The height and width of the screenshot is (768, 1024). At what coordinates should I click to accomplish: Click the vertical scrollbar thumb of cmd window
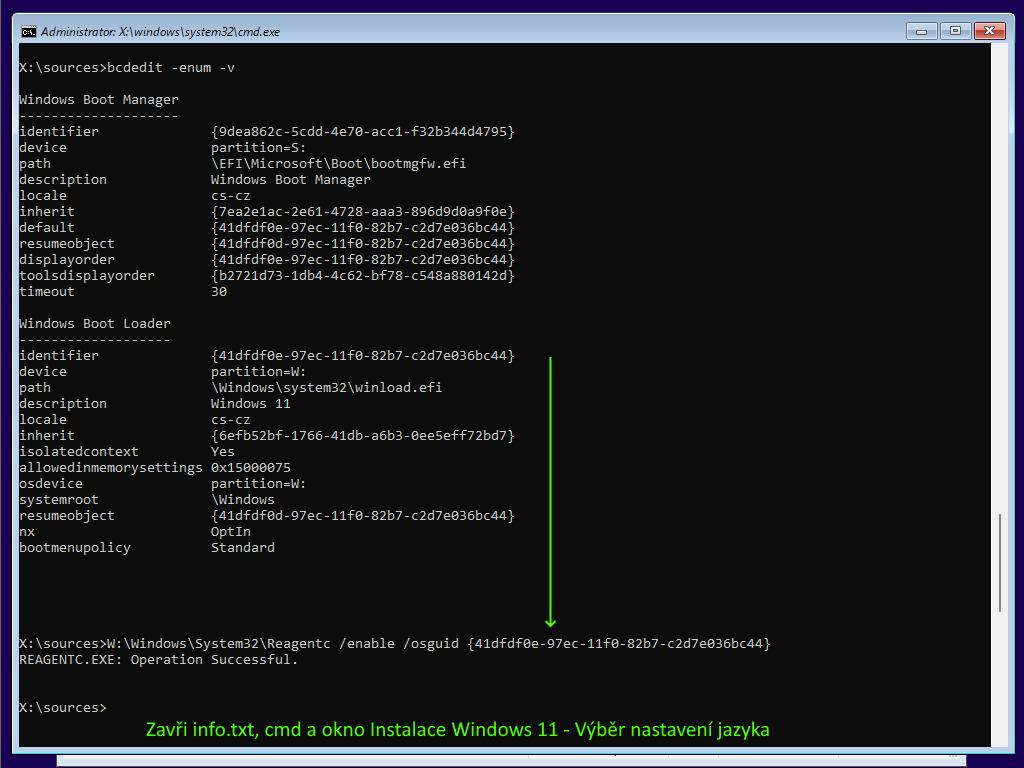tap(1000, 563)
